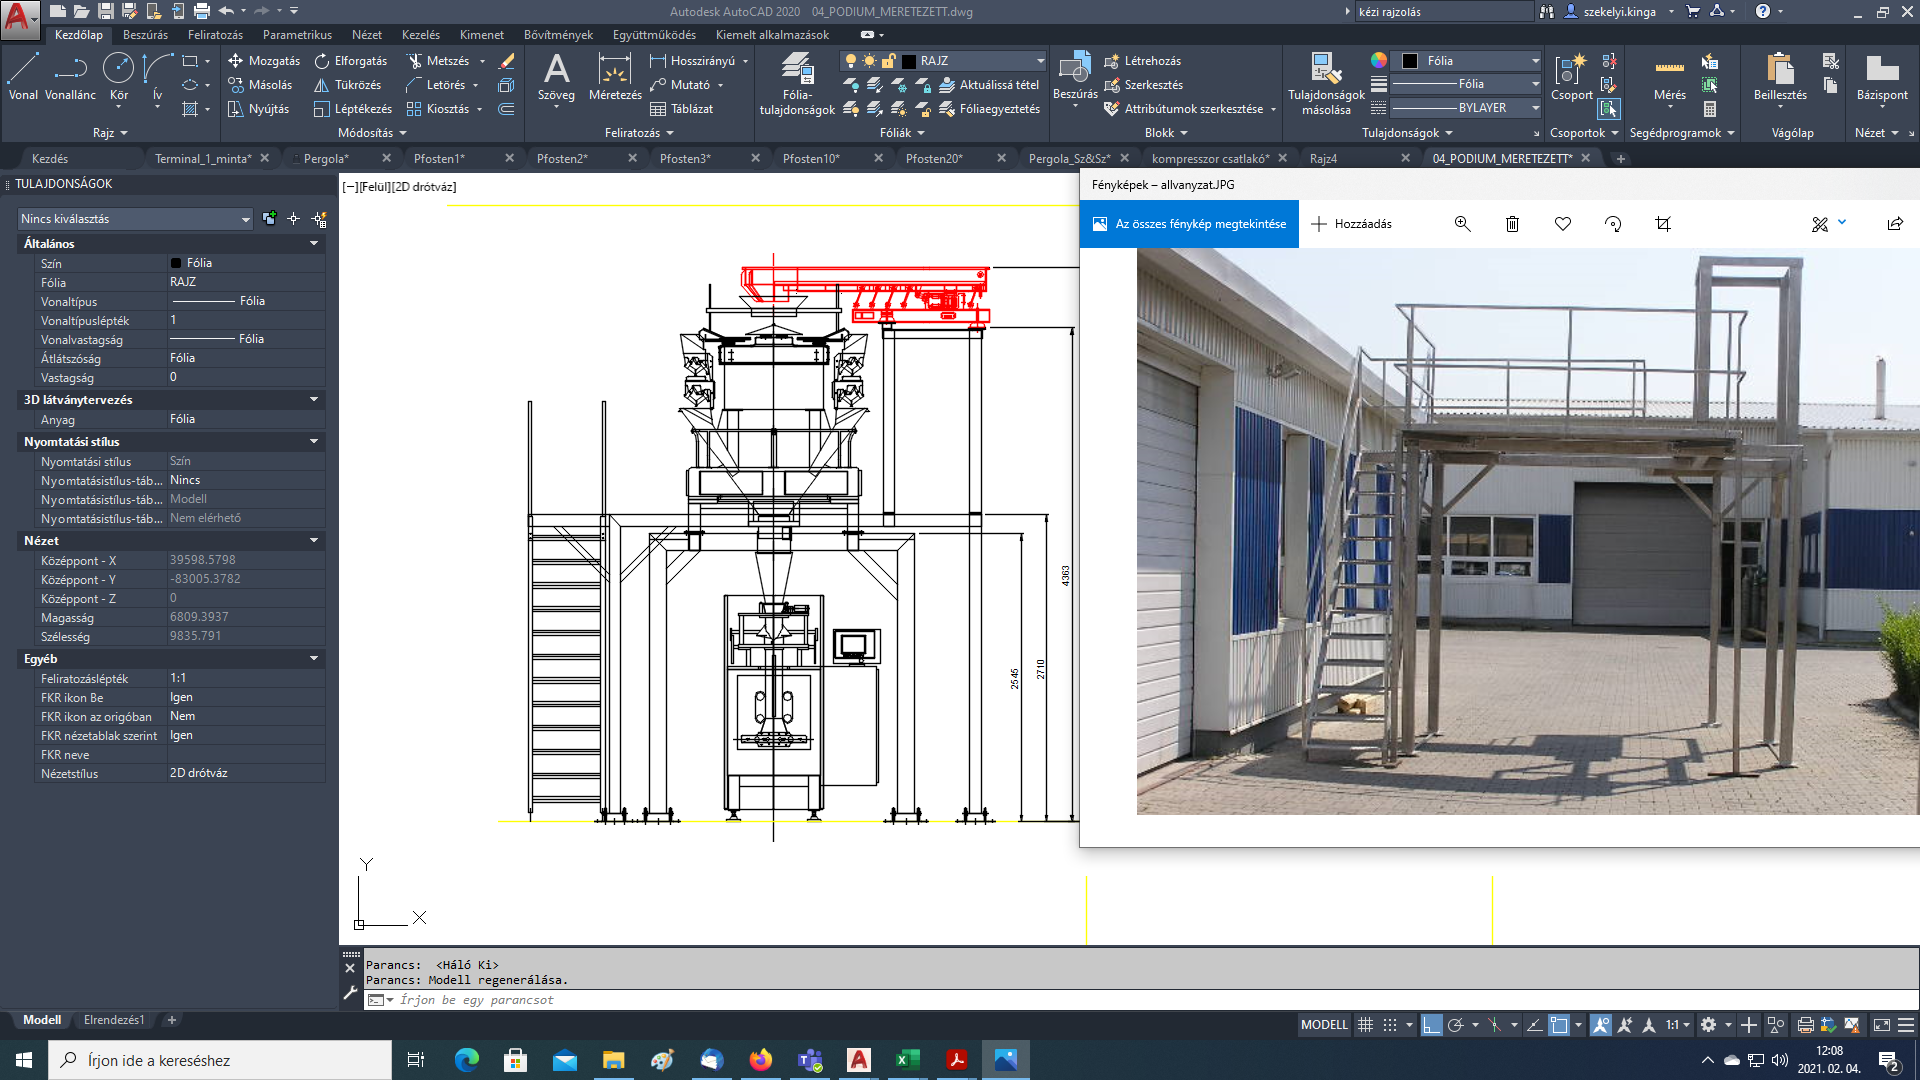Image resolution: width=1920 pixels, height=1080 pixels.
Task: Open the Beszúrás ribbon tab
Action: pos(145,35)
